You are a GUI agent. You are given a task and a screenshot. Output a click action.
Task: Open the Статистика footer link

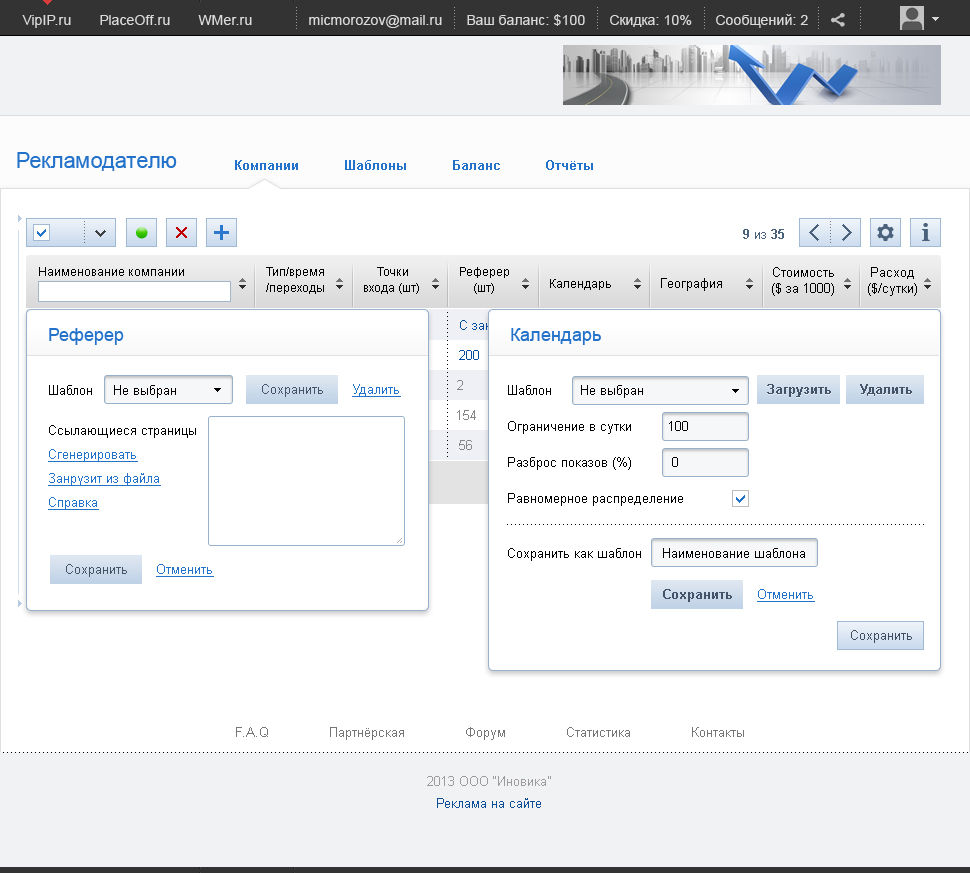[598, 733]
